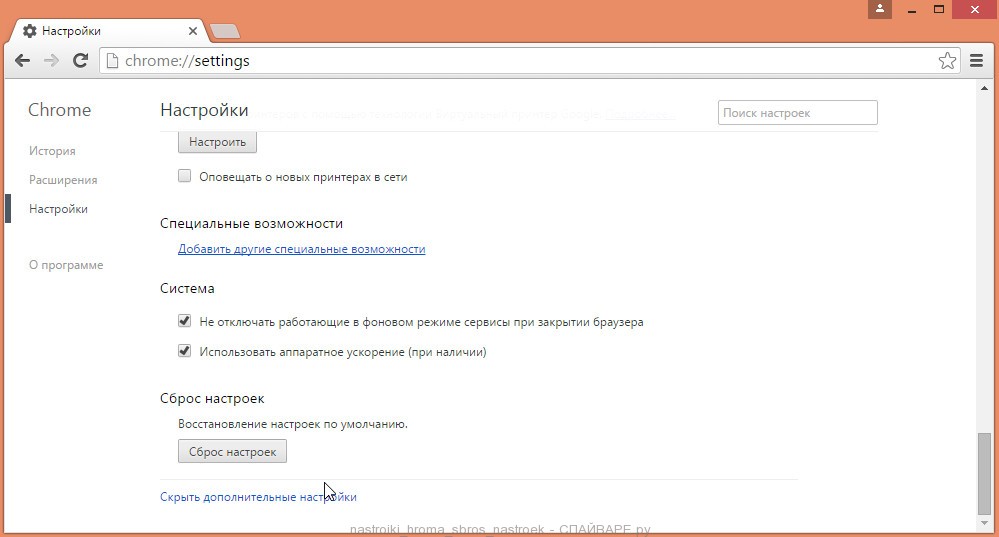Image resolution: width=999 pixels, height=537 pixels.
Task: Click the user profile icon
Action: click(x=880, y=9)
